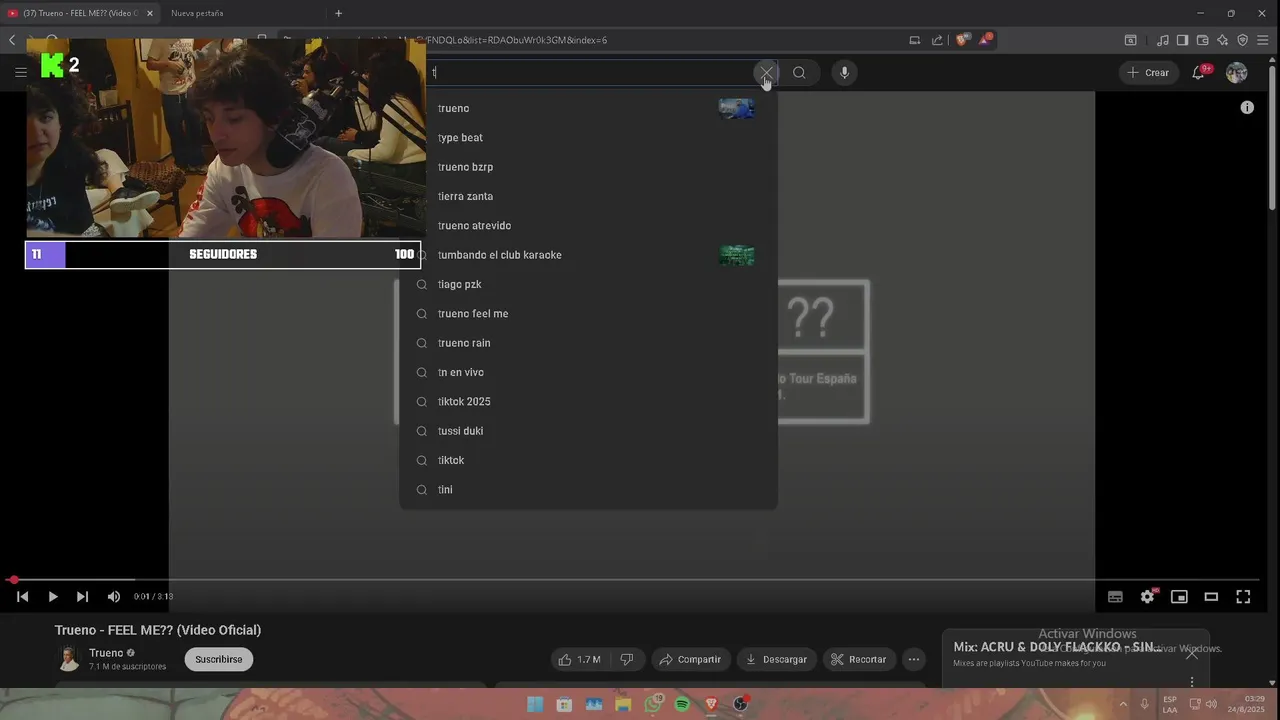Open the Brave Wallet icon
This screenshot has width=1280, height=720.
pos(1202,40)
